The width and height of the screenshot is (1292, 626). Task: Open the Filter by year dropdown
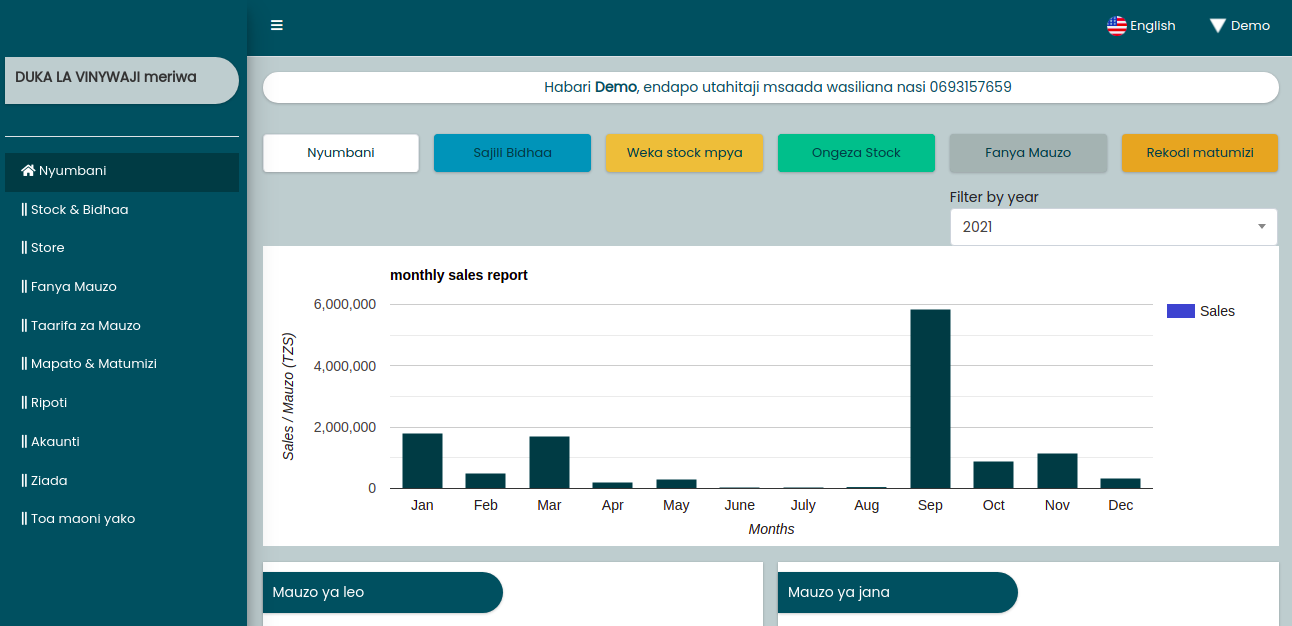click(x=1113, y=227)
